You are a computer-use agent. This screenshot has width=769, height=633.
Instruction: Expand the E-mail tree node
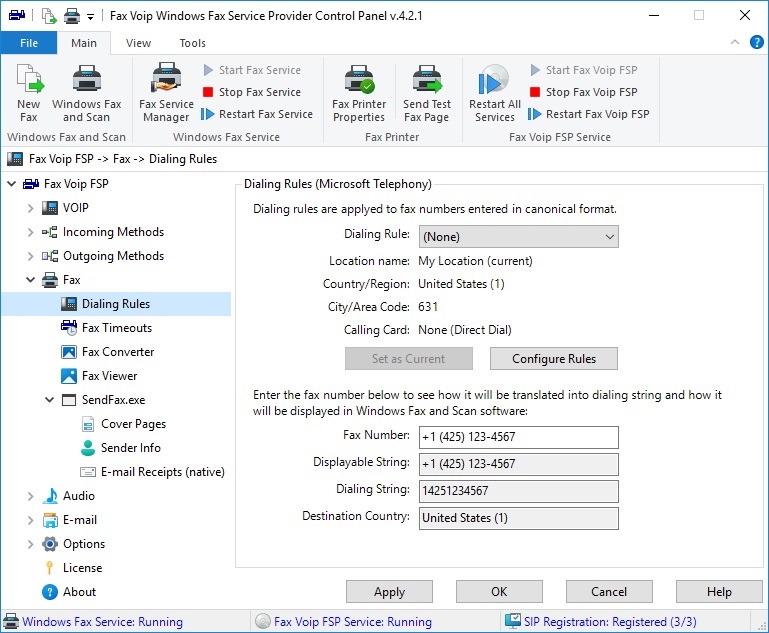point(30,520)
